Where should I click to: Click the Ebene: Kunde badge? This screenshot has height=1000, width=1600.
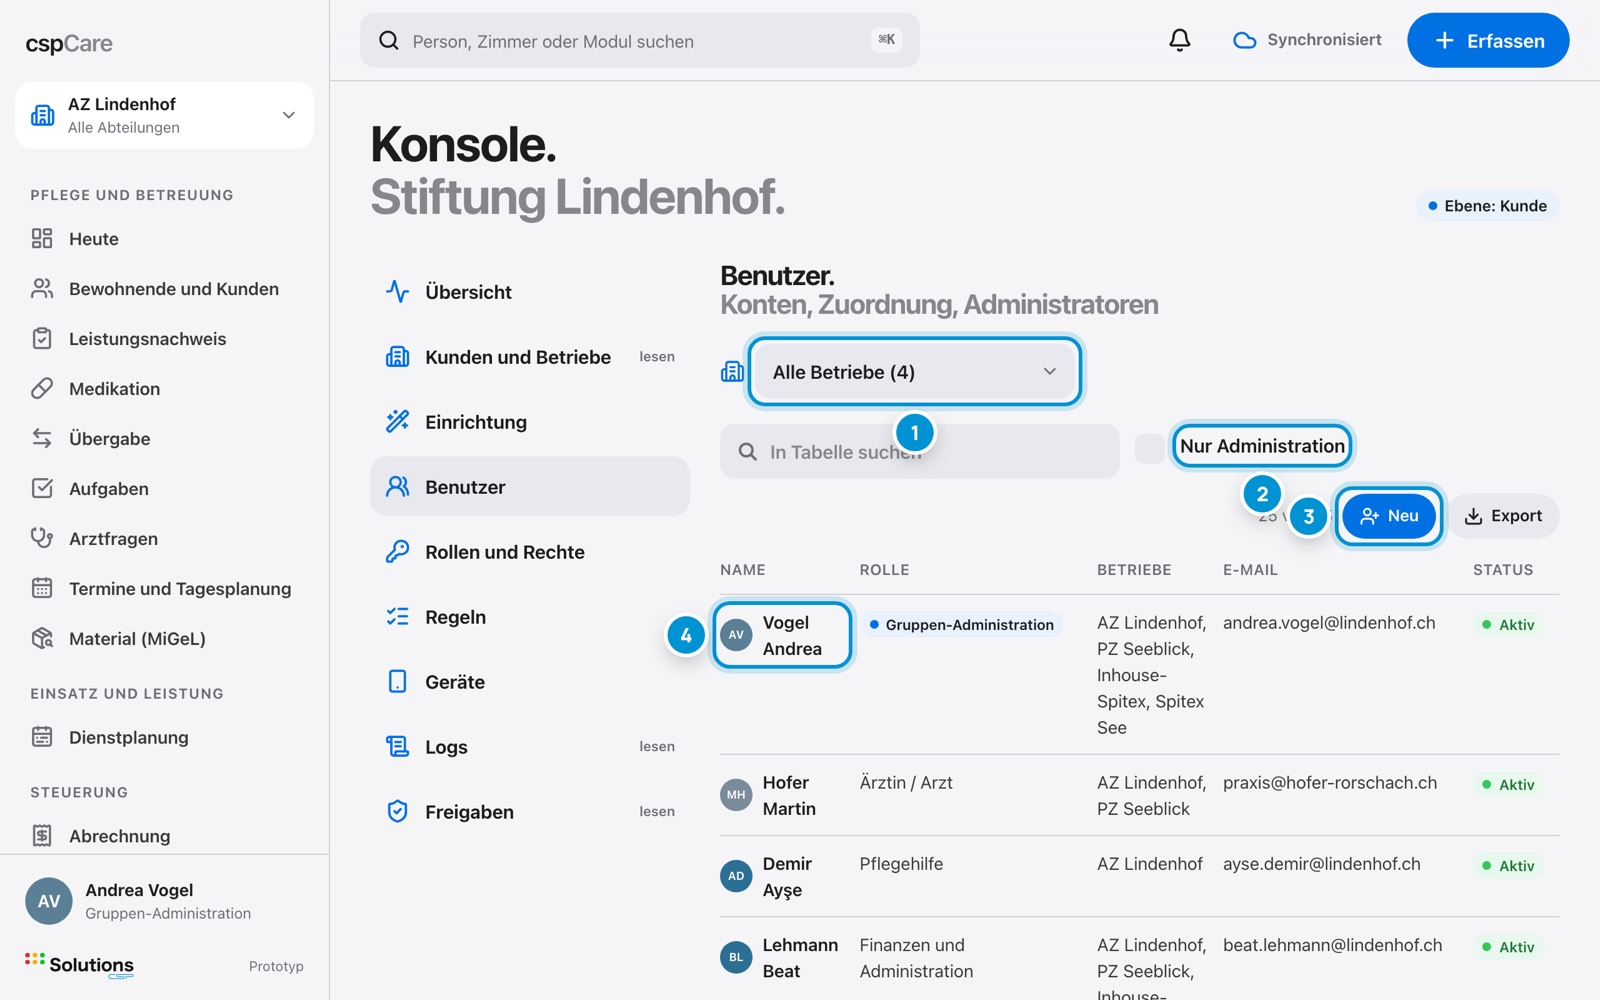[1487, 206]
